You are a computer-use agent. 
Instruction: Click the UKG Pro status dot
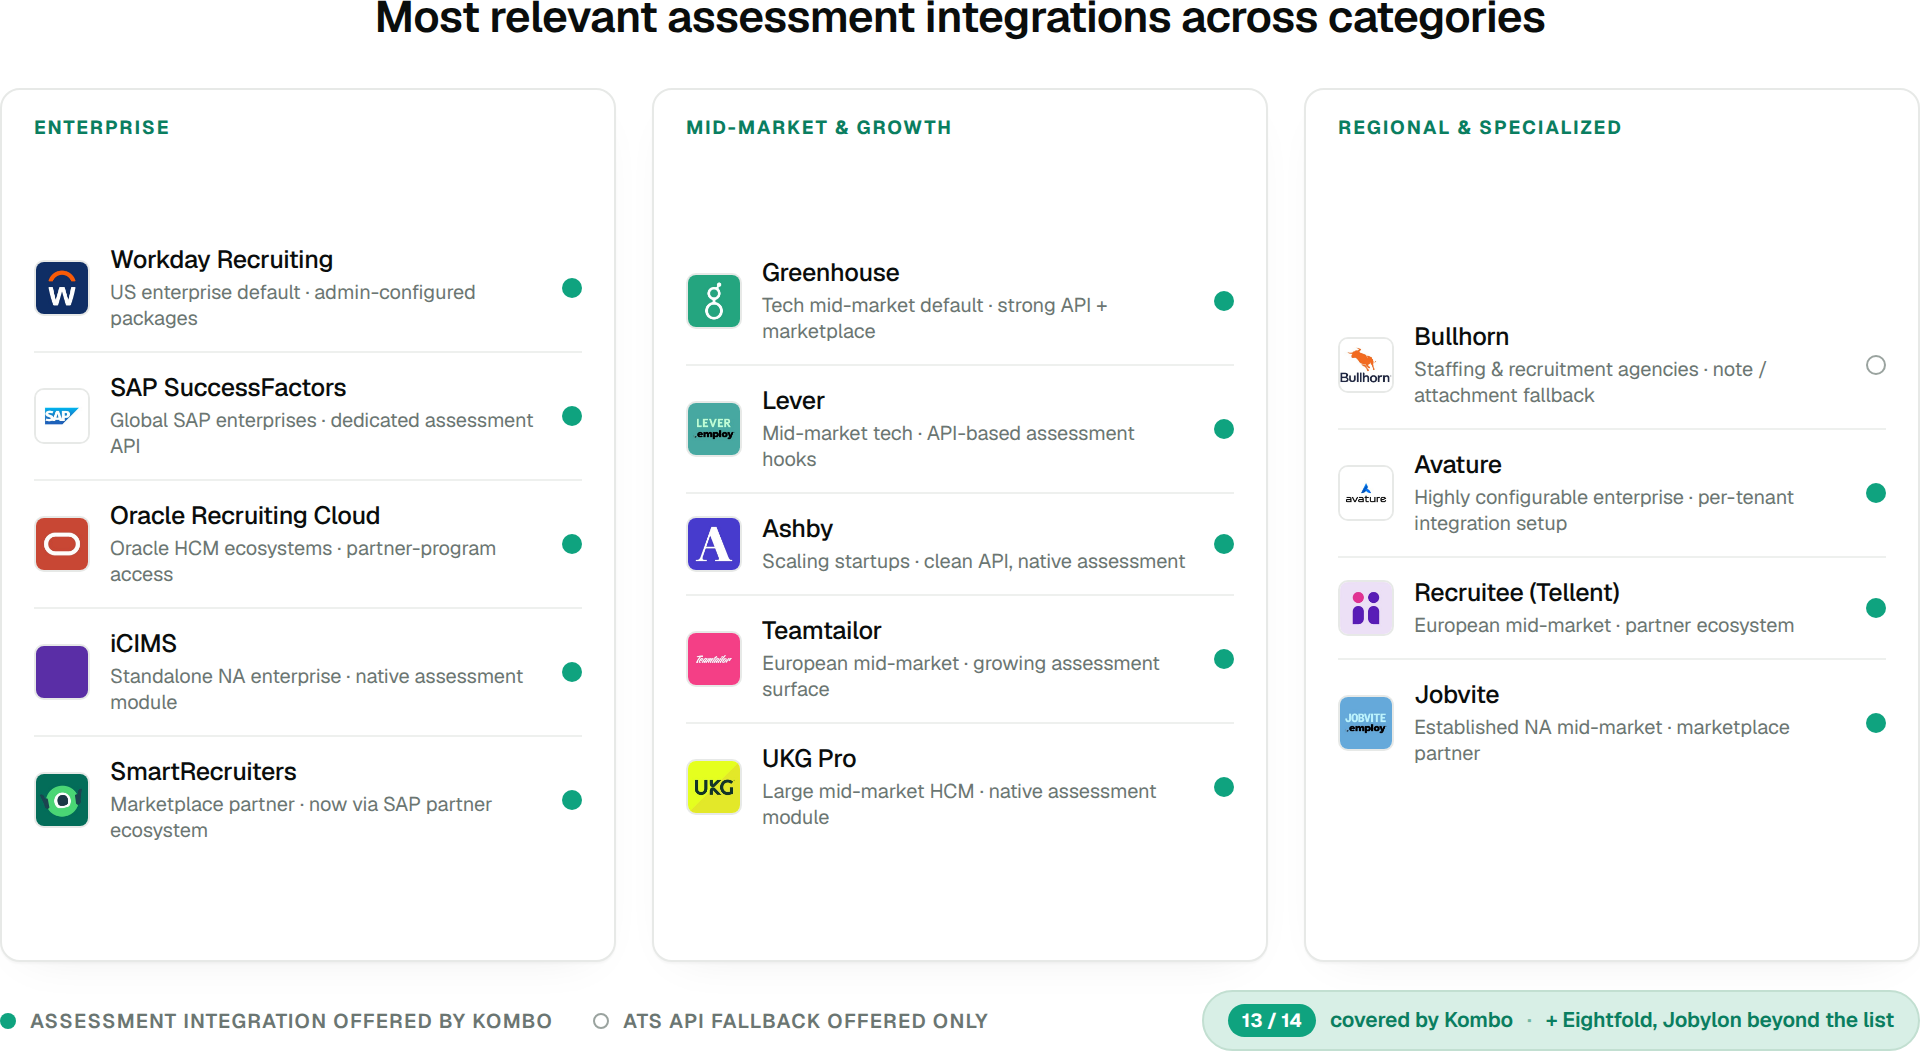[x=1224, y=787]
